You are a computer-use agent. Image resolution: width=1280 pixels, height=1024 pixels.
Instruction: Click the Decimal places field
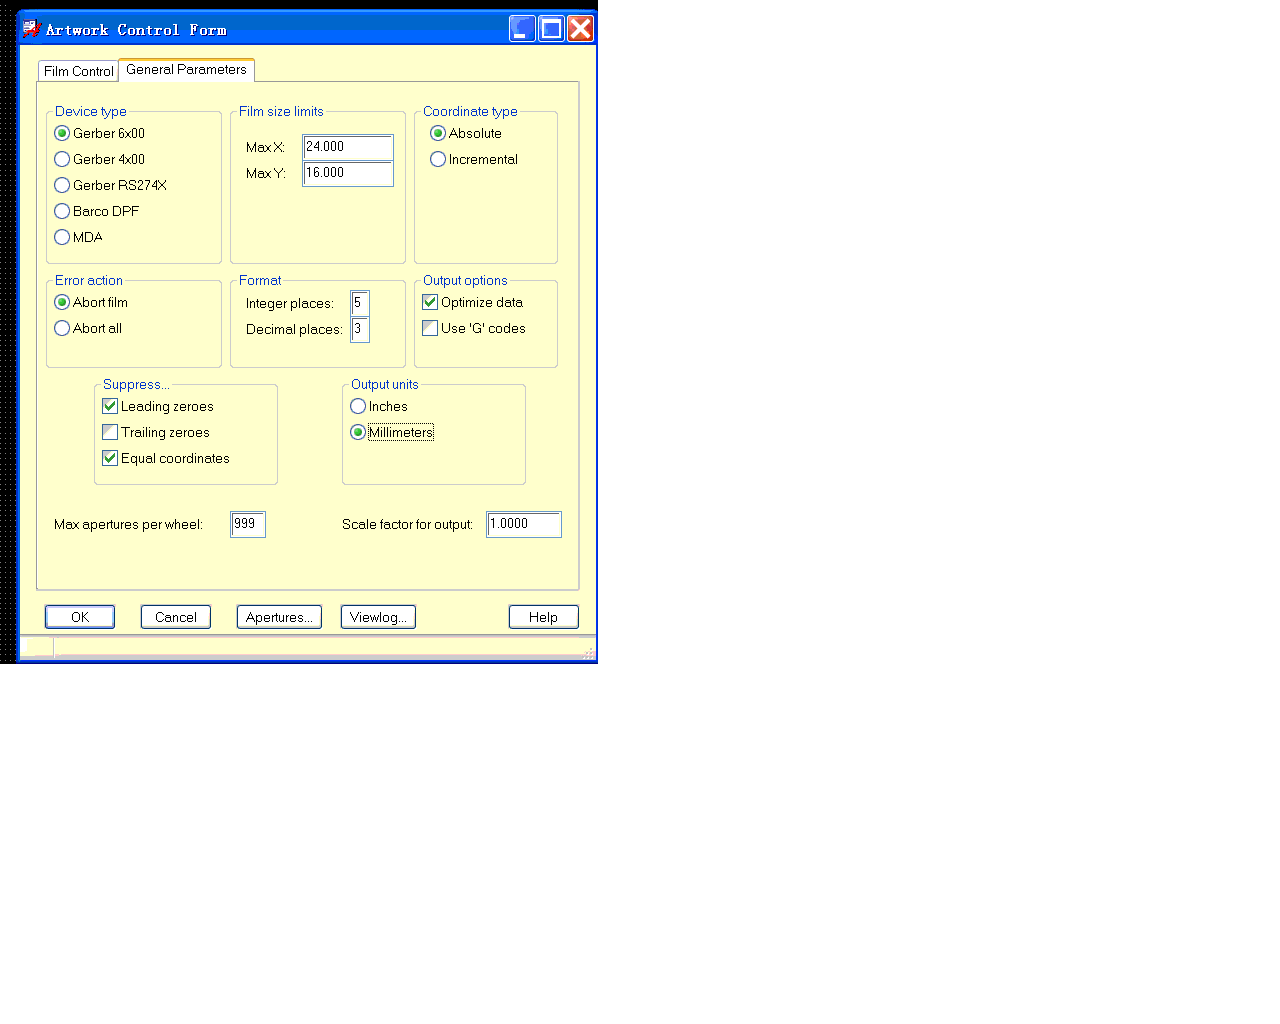pos(360,329)
